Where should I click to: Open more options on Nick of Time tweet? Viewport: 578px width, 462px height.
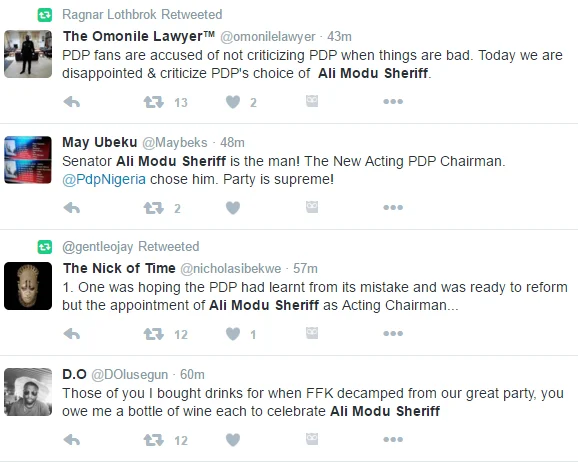point(393,334)
